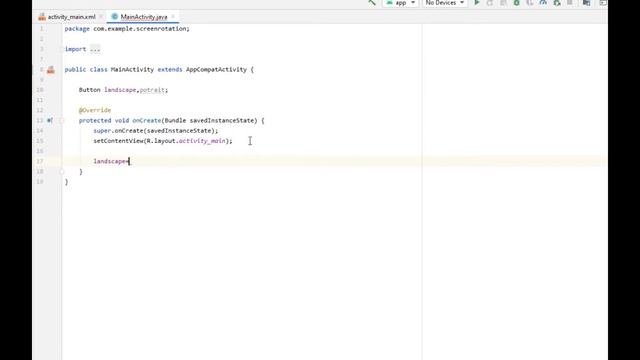The height and width of the screenshot is (360, 640).
Task: Click the savedInstanceState parameter in onCreate signature
Action: (222, 120)
